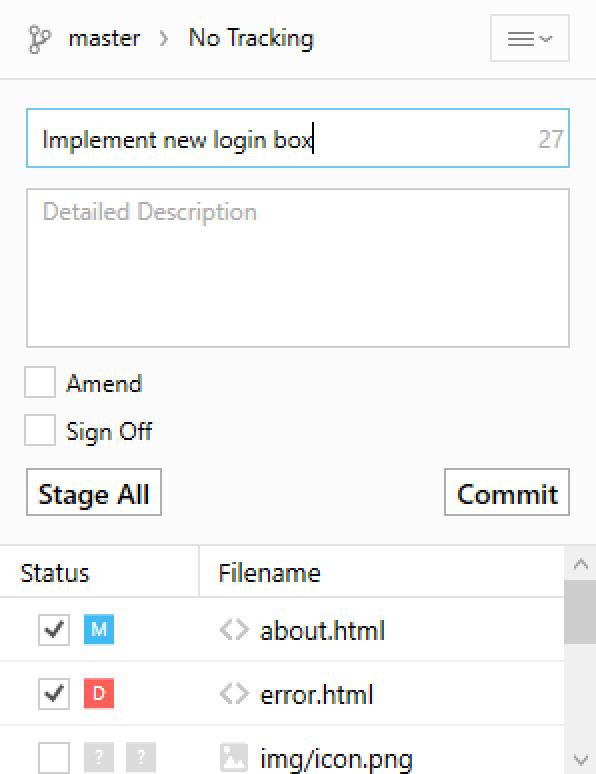Image resolution: width=596 pixels, height=774 pixels.
Task: Enable the Amend checkbox
Action: (40, 382)
